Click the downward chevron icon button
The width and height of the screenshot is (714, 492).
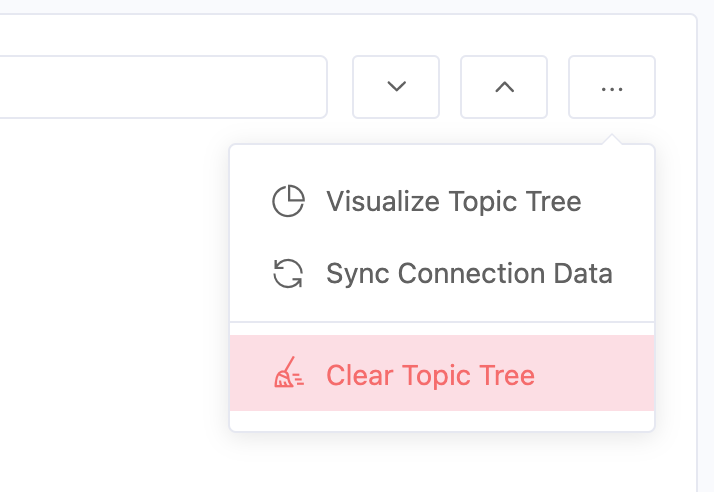tap(396, 87)
